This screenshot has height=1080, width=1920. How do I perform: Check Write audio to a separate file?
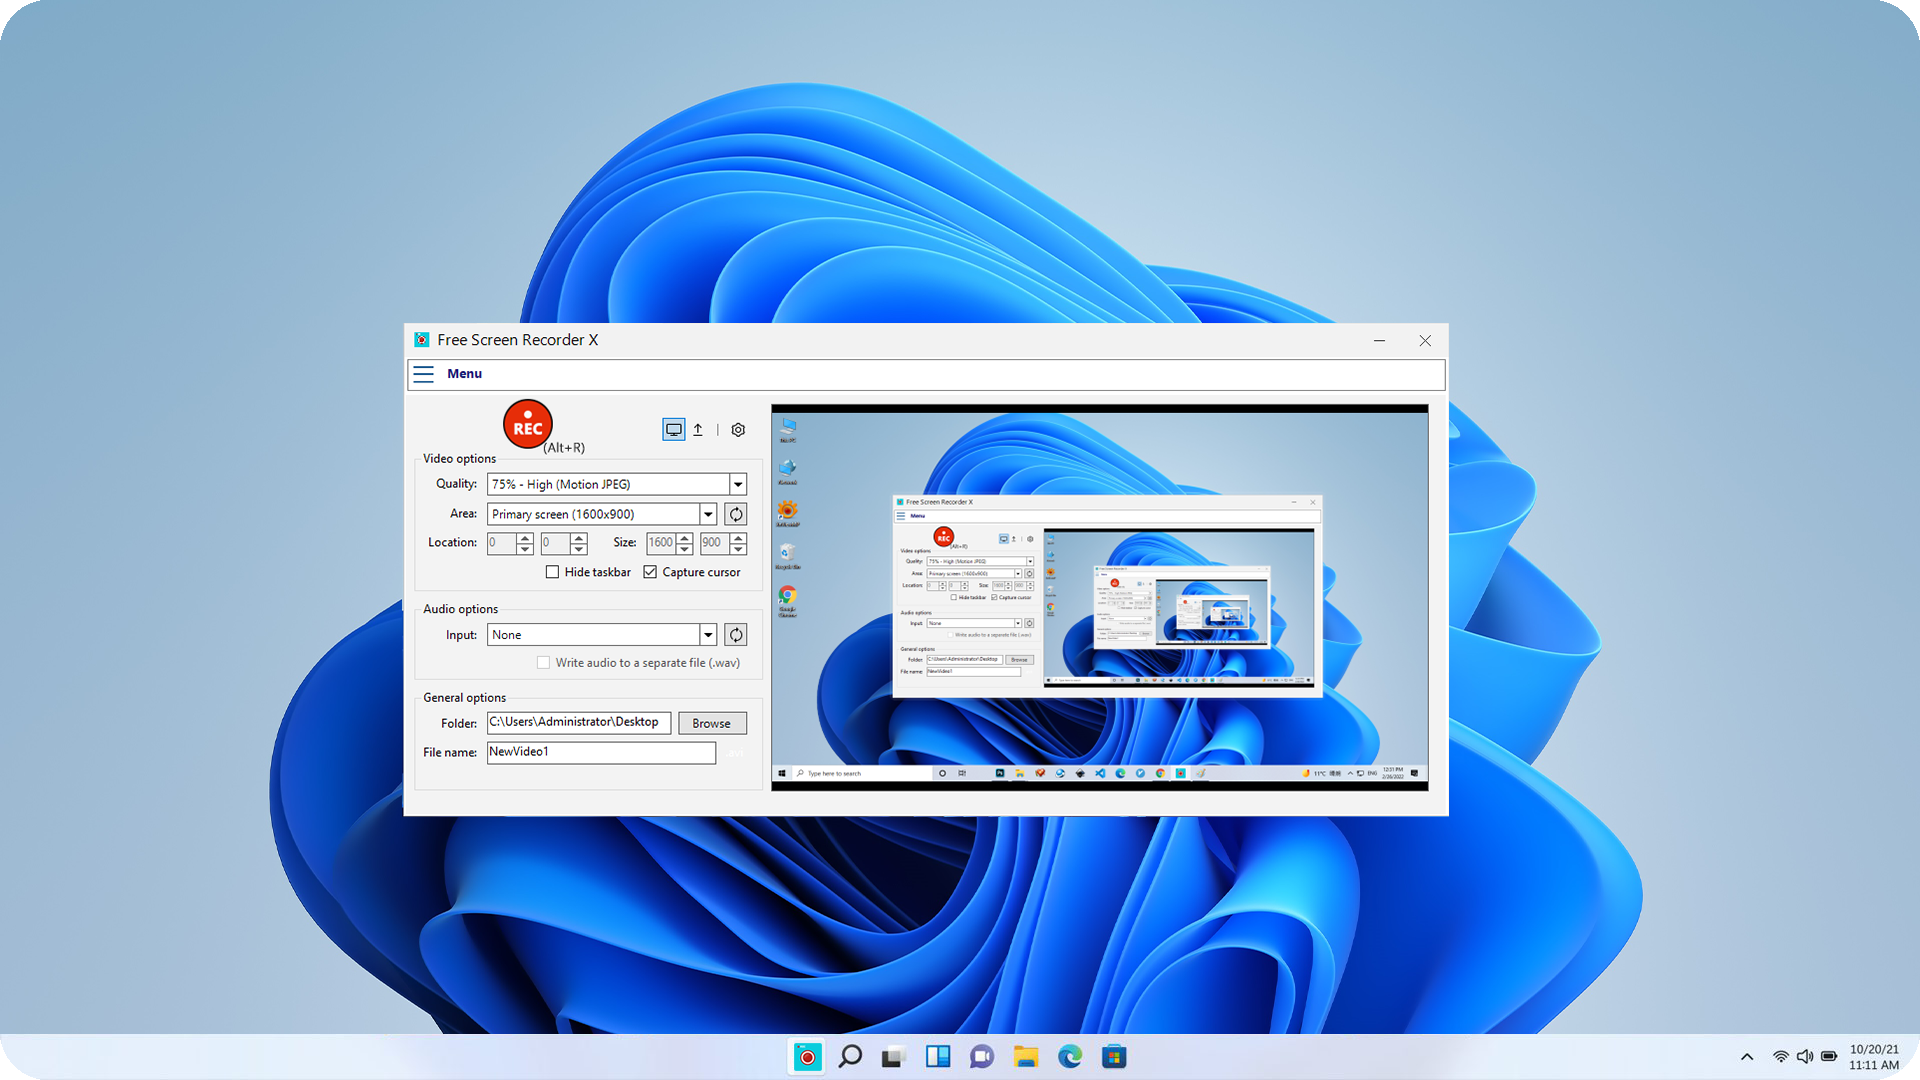(543, 662)
